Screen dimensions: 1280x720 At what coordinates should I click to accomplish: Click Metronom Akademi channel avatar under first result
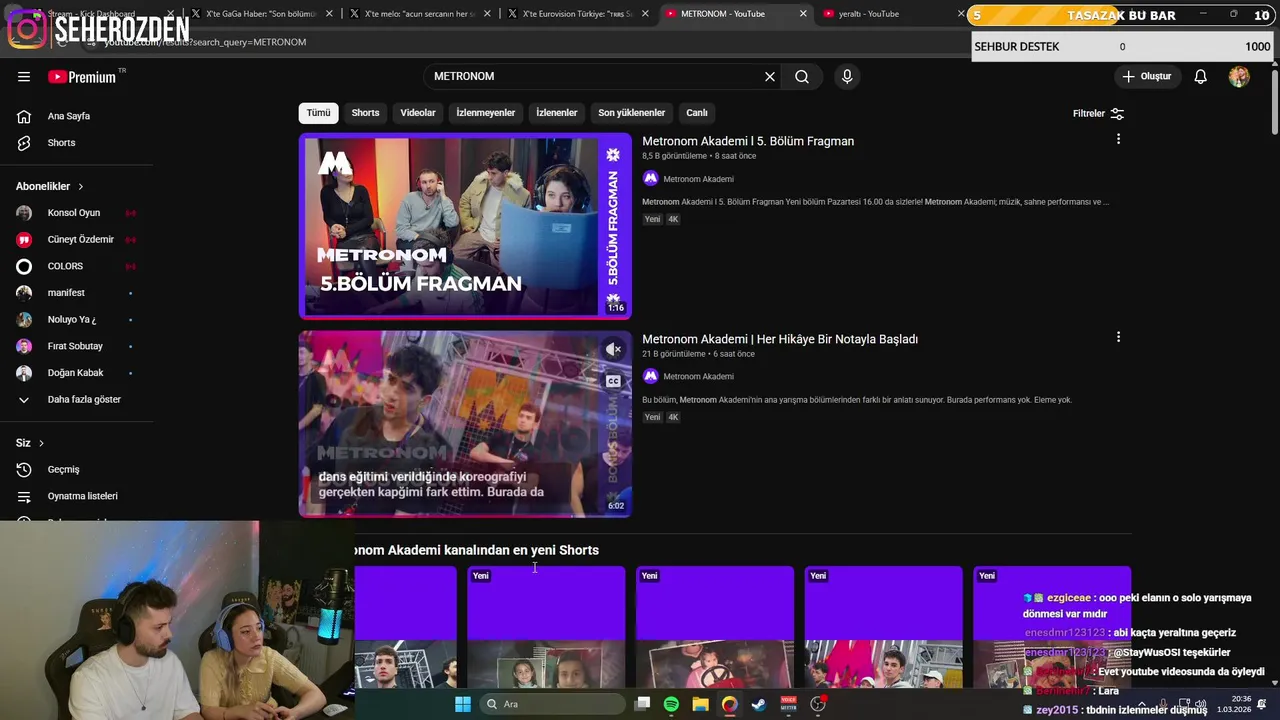(650, 178)
